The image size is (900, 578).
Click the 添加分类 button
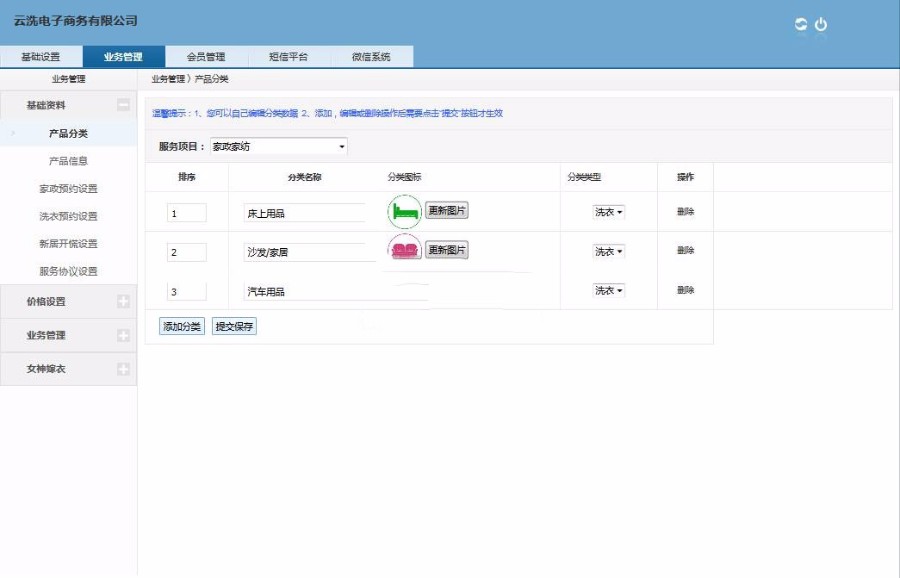[181, 326]
